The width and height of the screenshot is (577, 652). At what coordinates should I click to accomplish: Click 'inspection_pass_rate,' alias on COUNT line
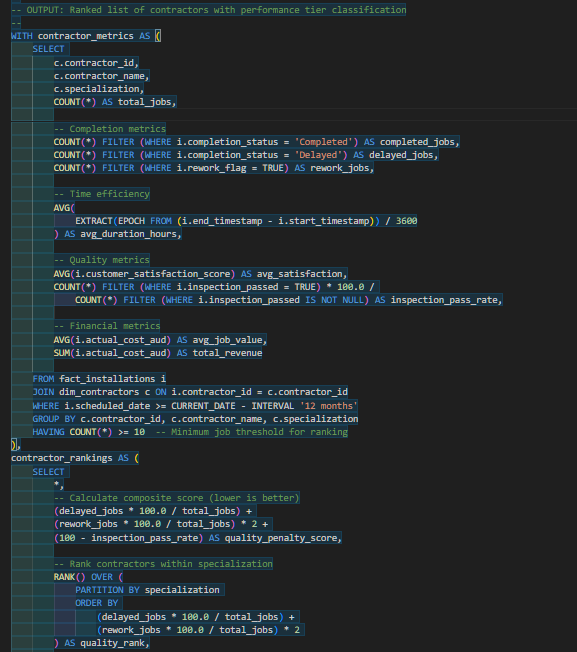(x=446, y=300)
